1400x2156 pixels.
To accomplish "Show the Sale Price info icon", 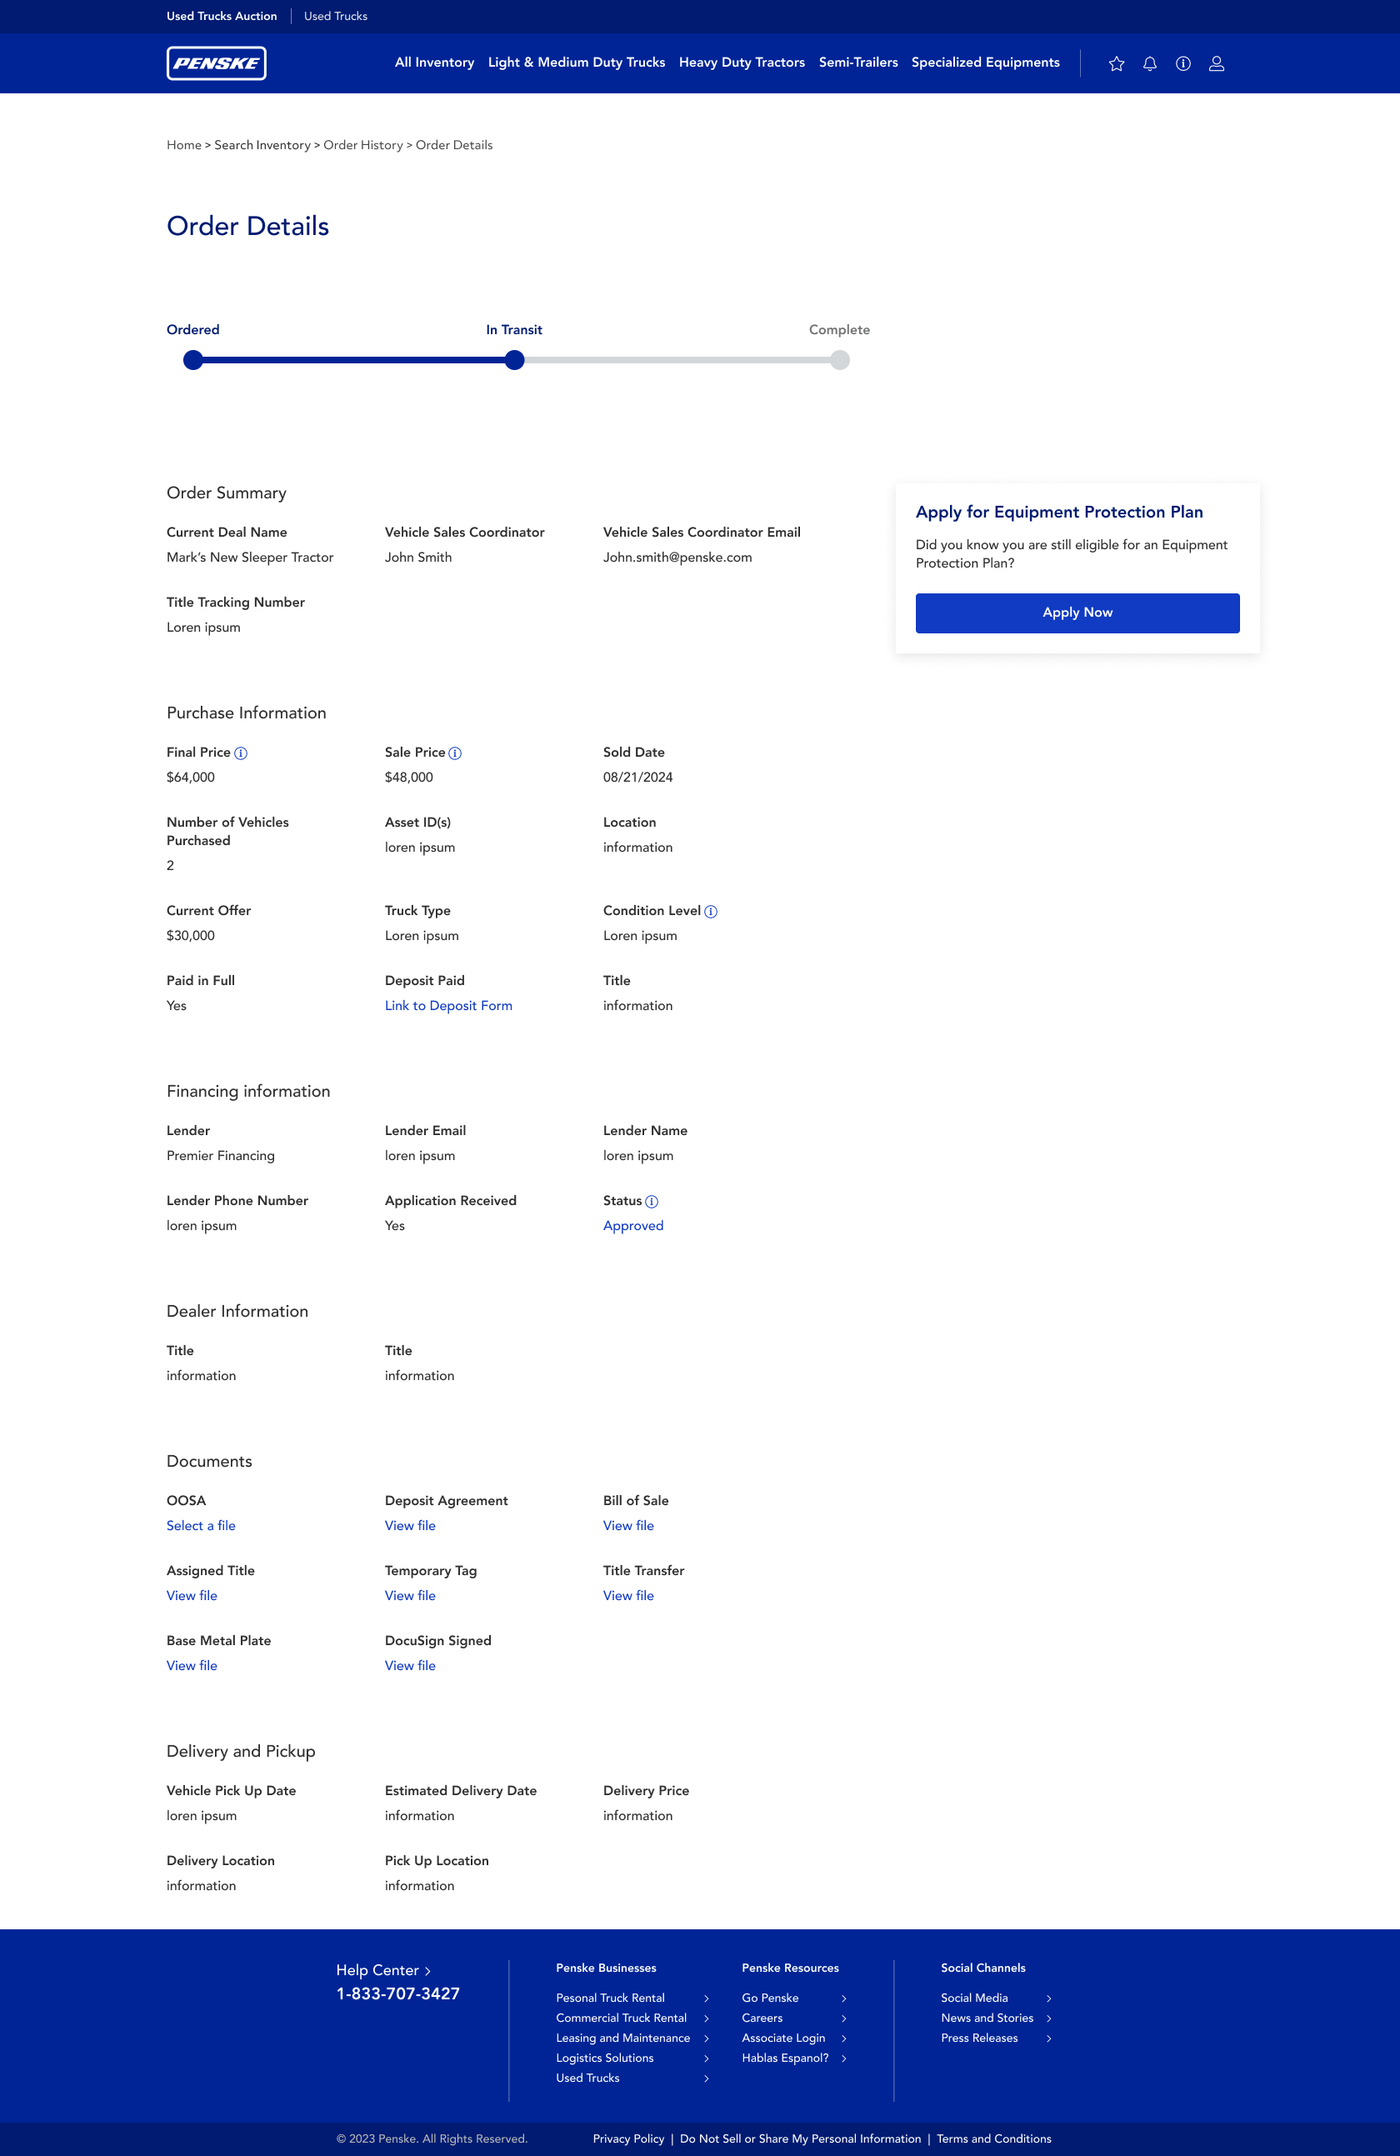I will [x=455, y=753].
